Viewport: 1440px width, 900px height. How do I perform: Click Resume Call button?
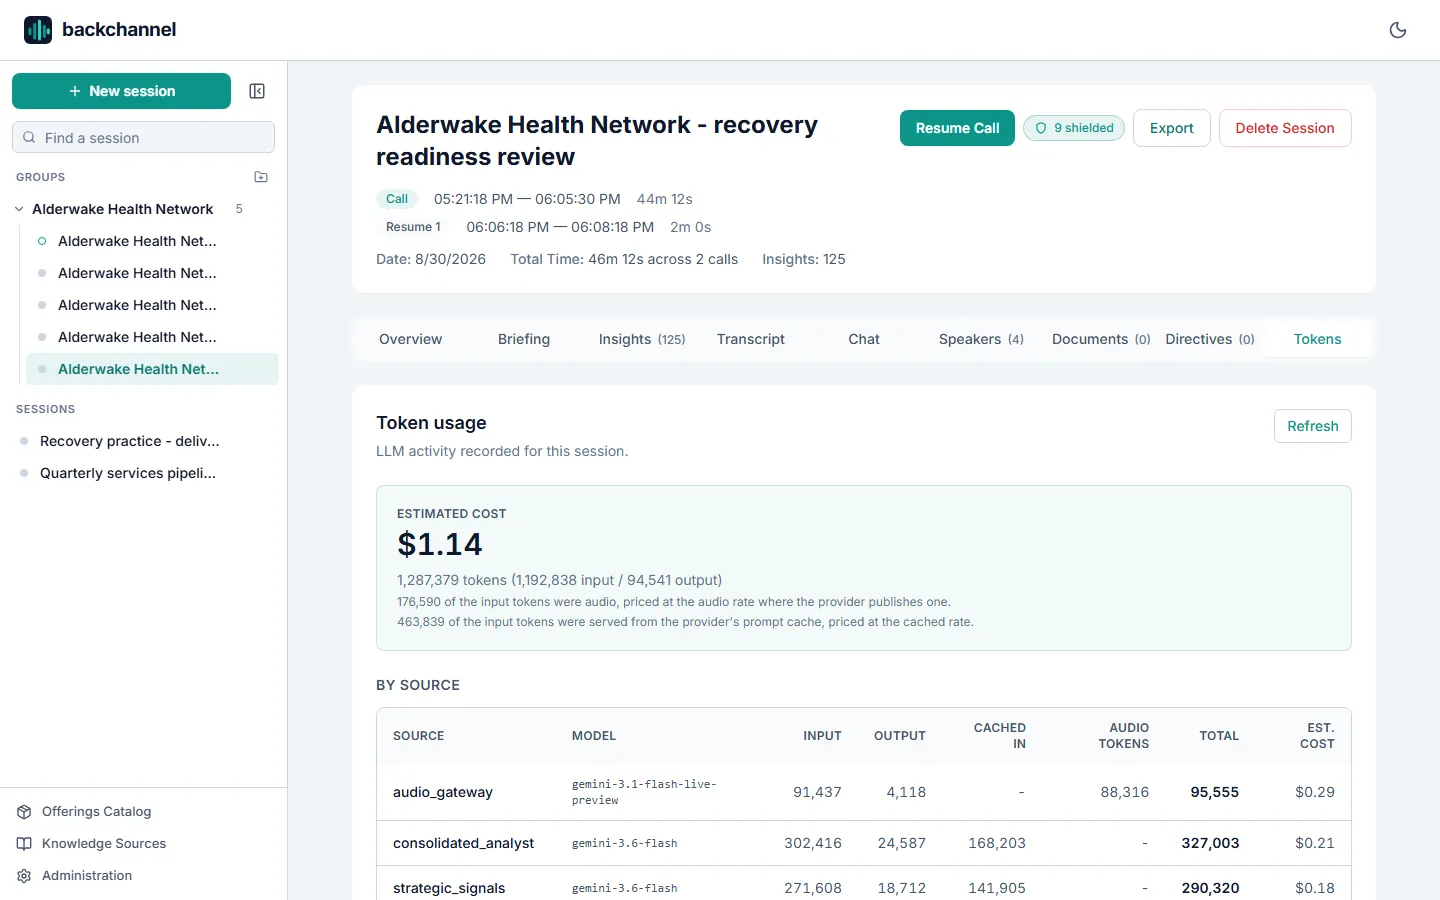tap(957, 128)
